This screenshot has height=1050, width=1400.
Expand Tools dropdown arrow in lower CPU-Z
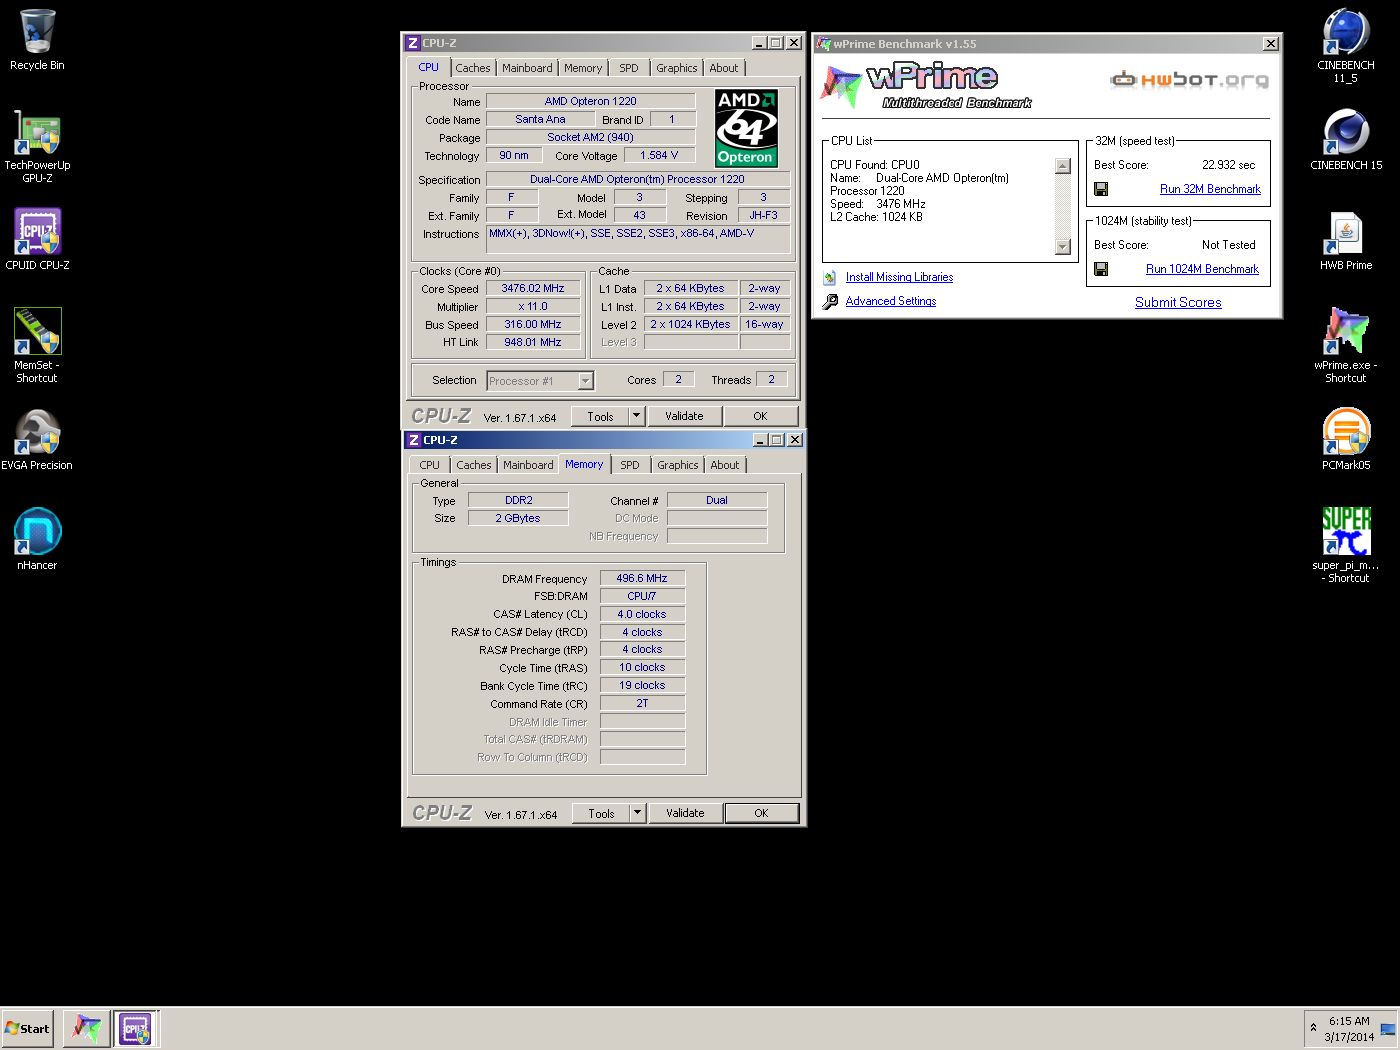click(x=637, y=813)
